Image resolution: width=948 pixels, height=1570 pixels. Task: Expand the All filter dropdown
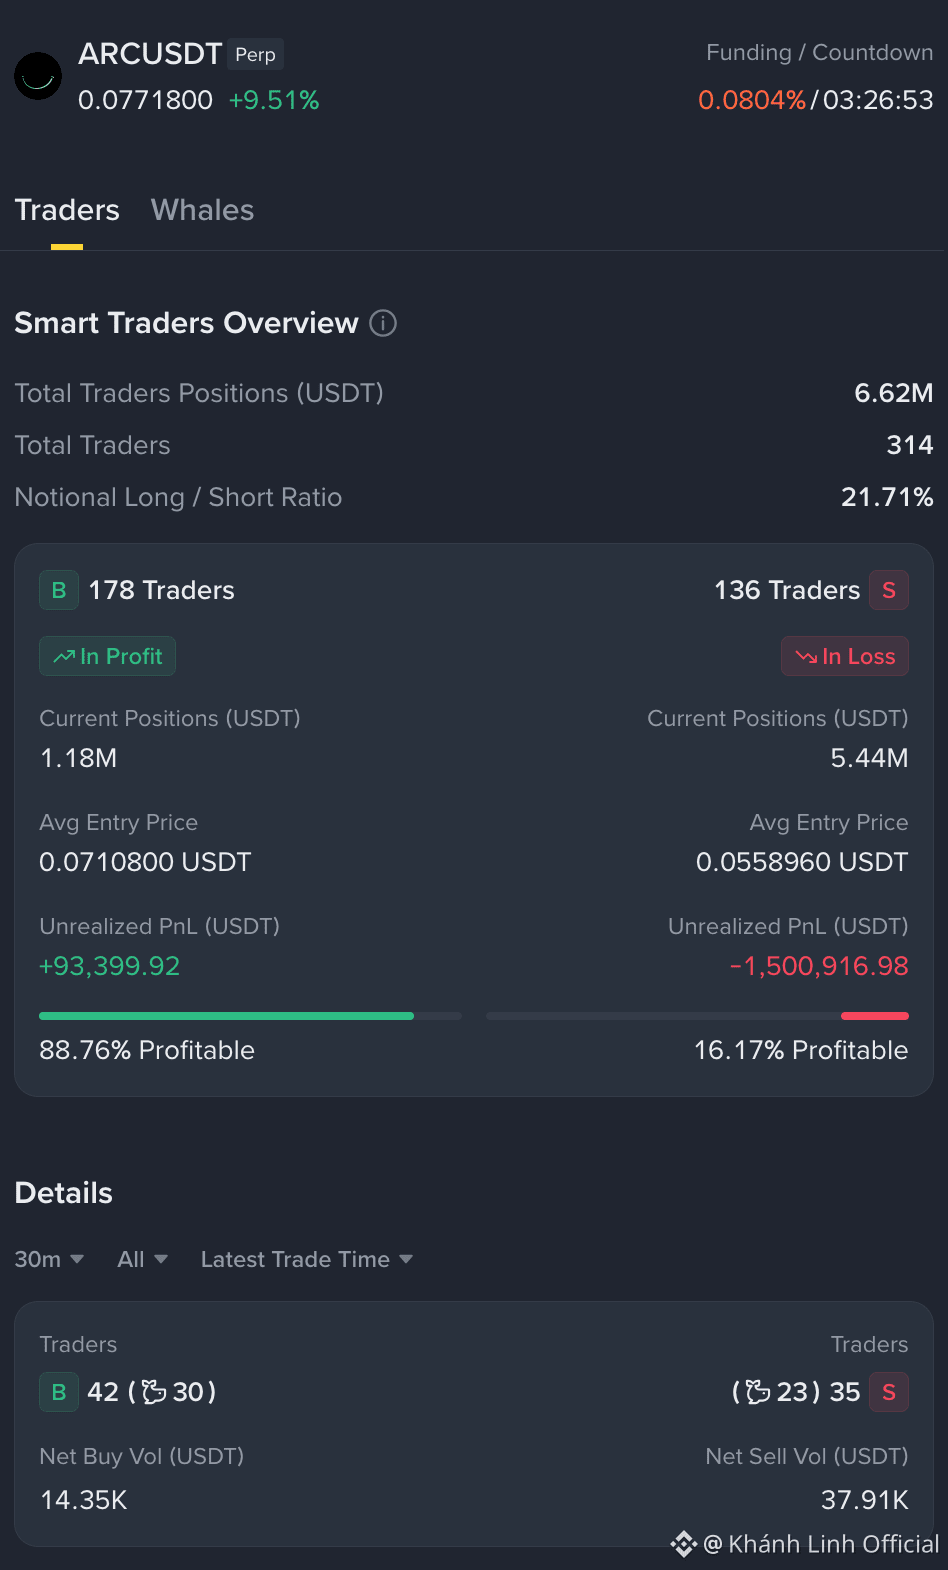tap(142, 1259)
